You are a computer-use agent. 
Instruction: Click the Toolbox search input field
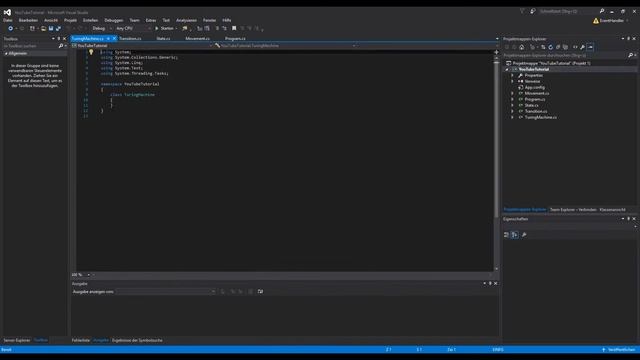(x=31, y=46)
